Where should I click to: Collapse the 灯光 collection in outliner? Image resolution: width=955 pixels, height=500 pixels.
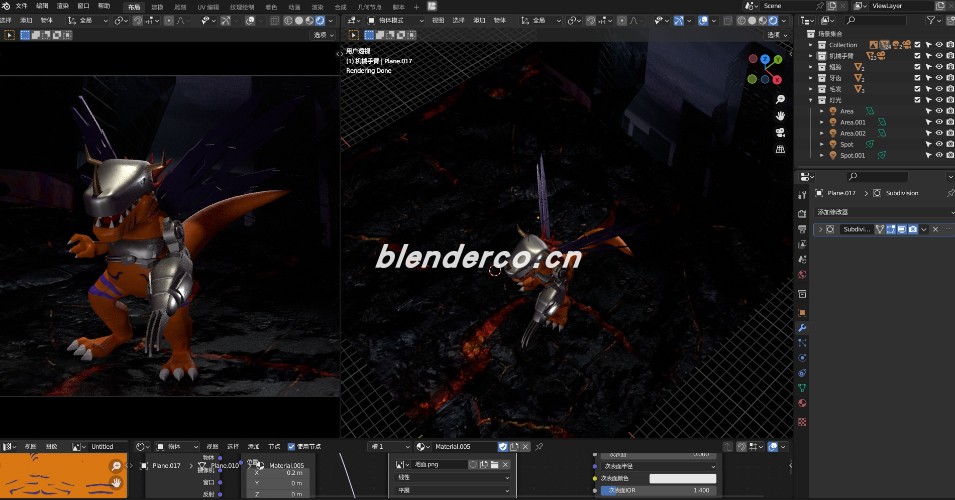coord(811,100)
